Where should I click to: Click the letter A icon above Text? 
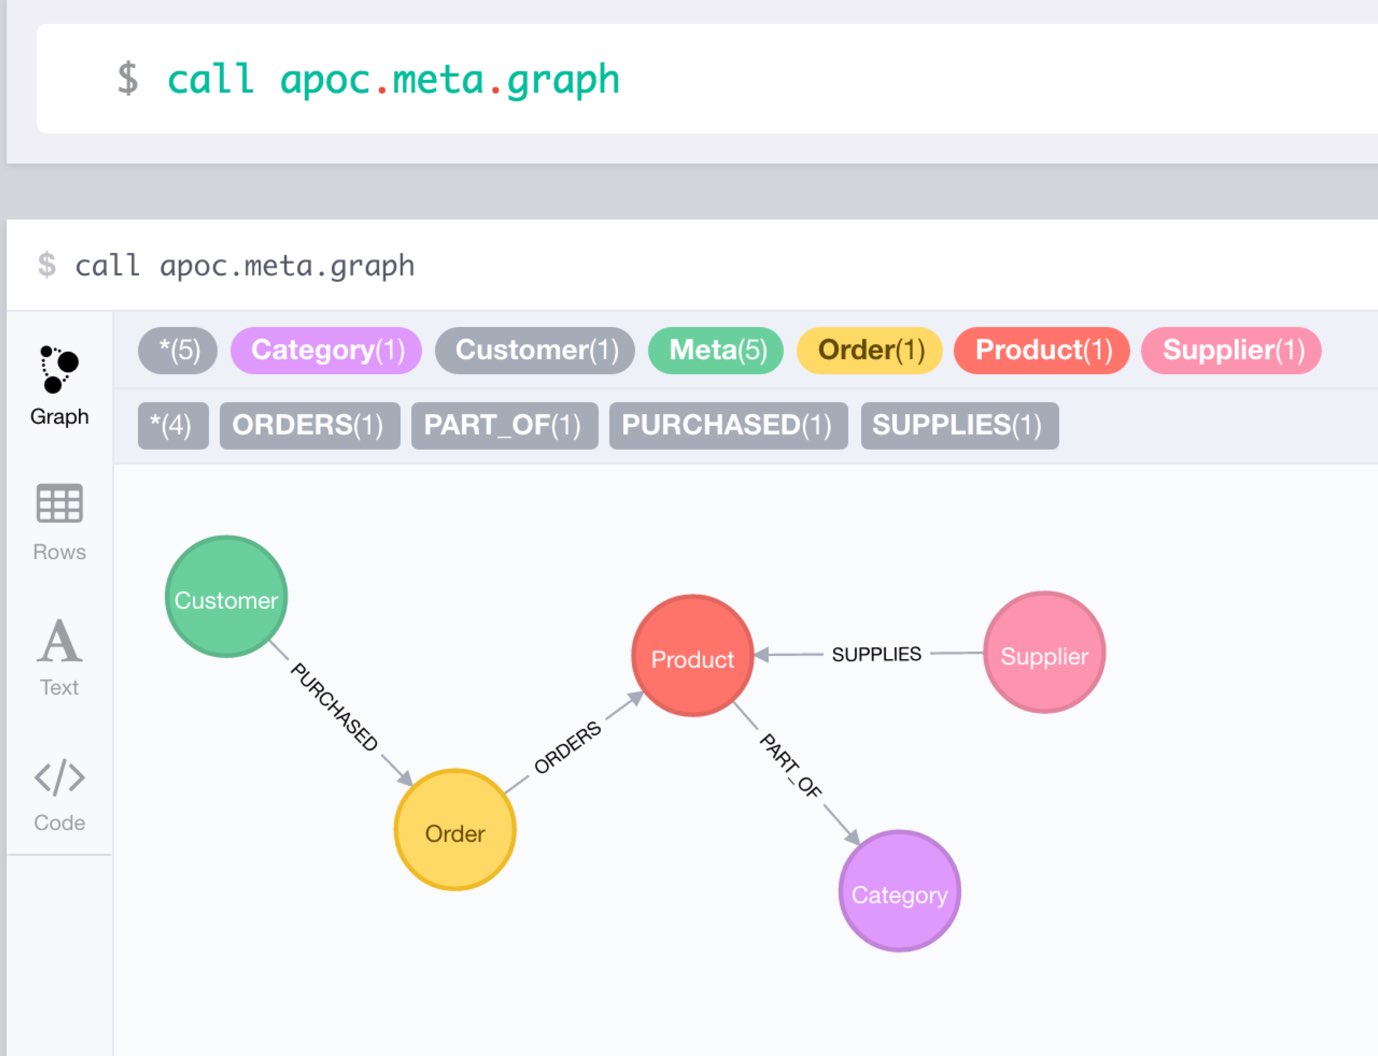(x=58, y=640)
